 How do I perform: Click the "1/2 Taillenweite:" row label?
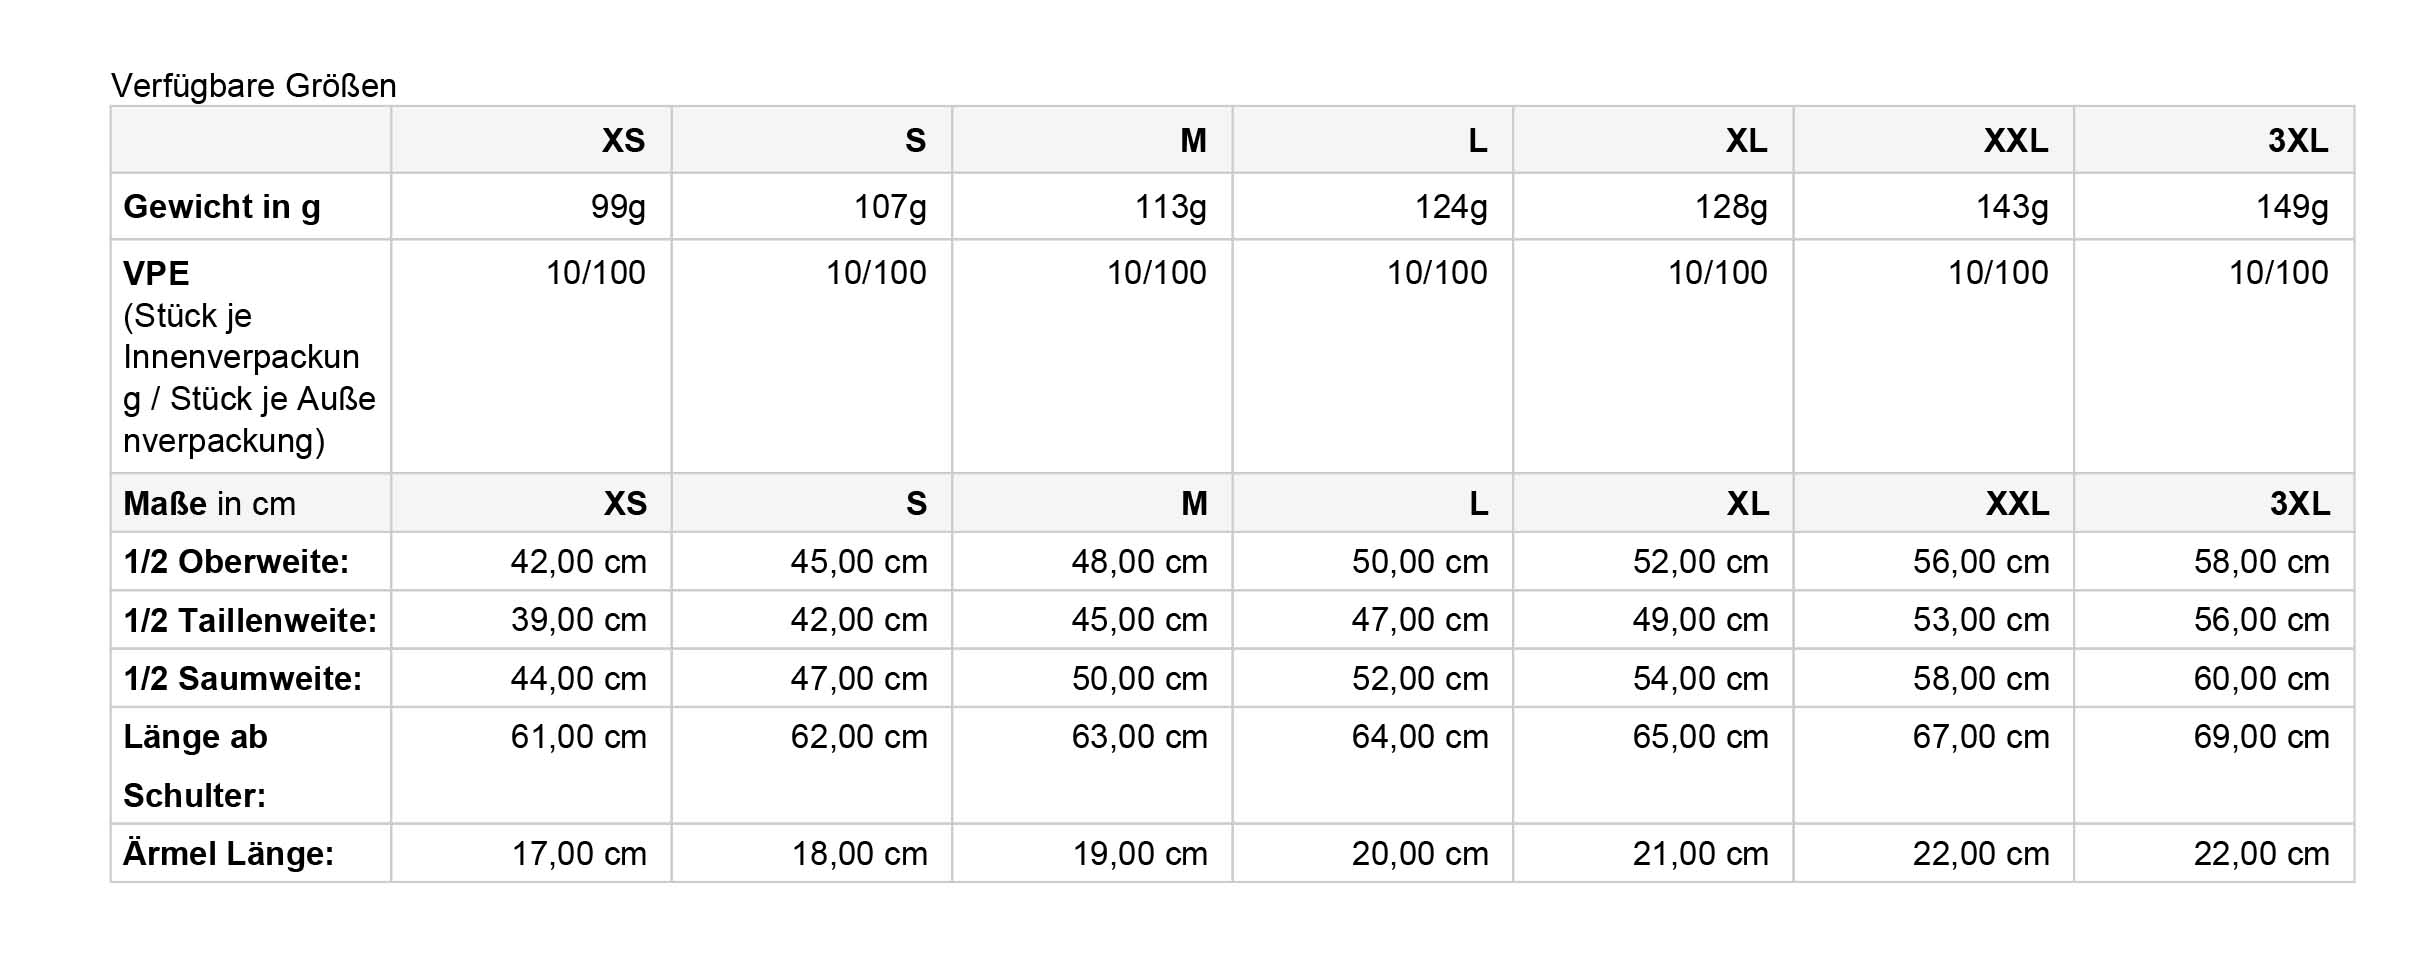pyautogui.click(x=250, y=620)
